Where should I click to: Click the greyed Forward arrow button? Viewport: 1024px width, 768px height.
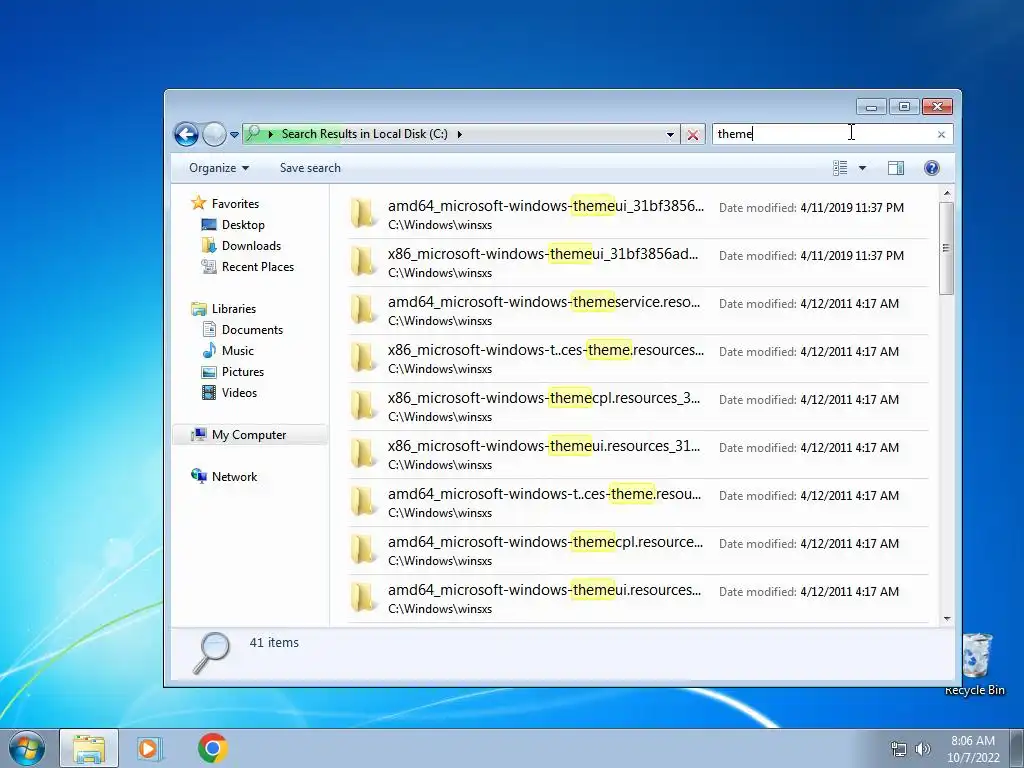(214, 135)
